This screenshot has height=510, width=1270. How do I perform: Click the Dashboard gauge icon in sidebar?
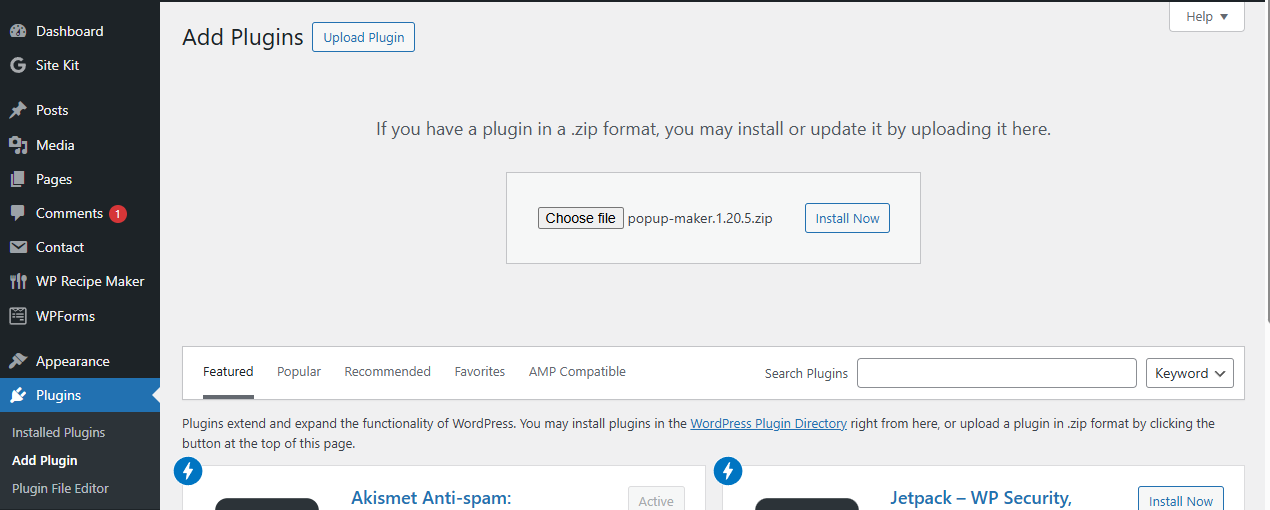pyautogui.click(x=18, y=31)
